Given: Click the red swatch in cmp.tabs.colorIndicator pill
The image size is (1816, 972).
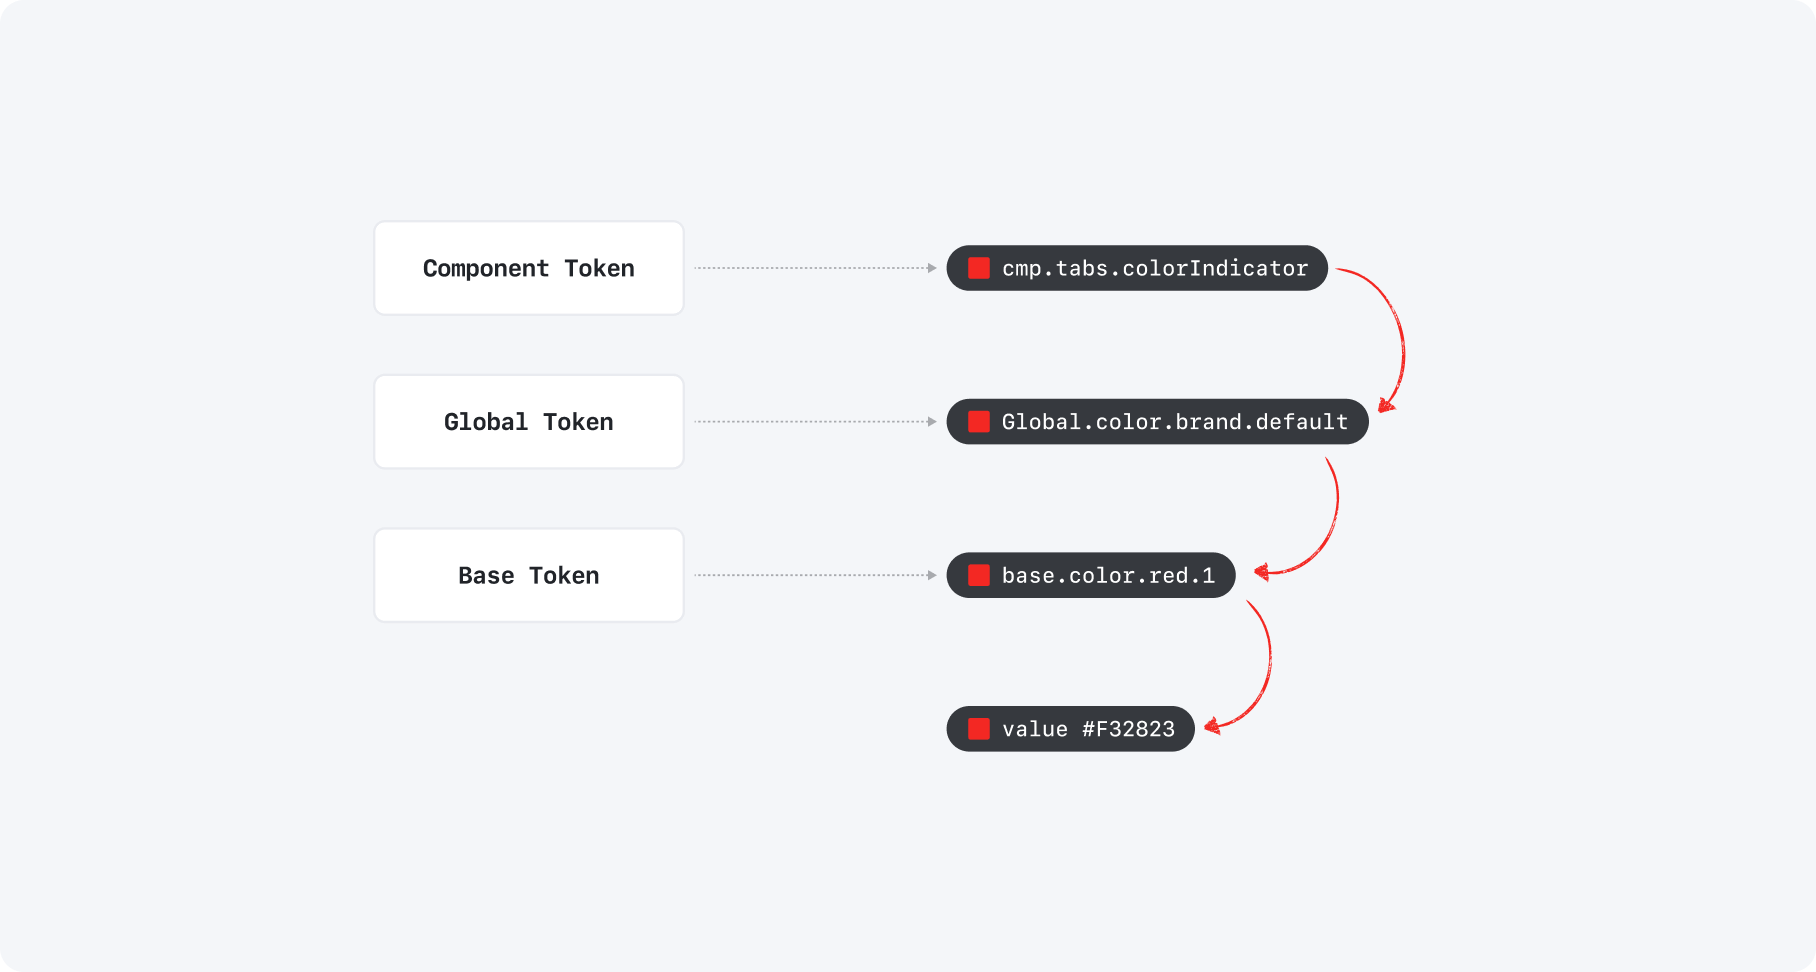Looking at the screenshot, I should [x=979, y=268].
